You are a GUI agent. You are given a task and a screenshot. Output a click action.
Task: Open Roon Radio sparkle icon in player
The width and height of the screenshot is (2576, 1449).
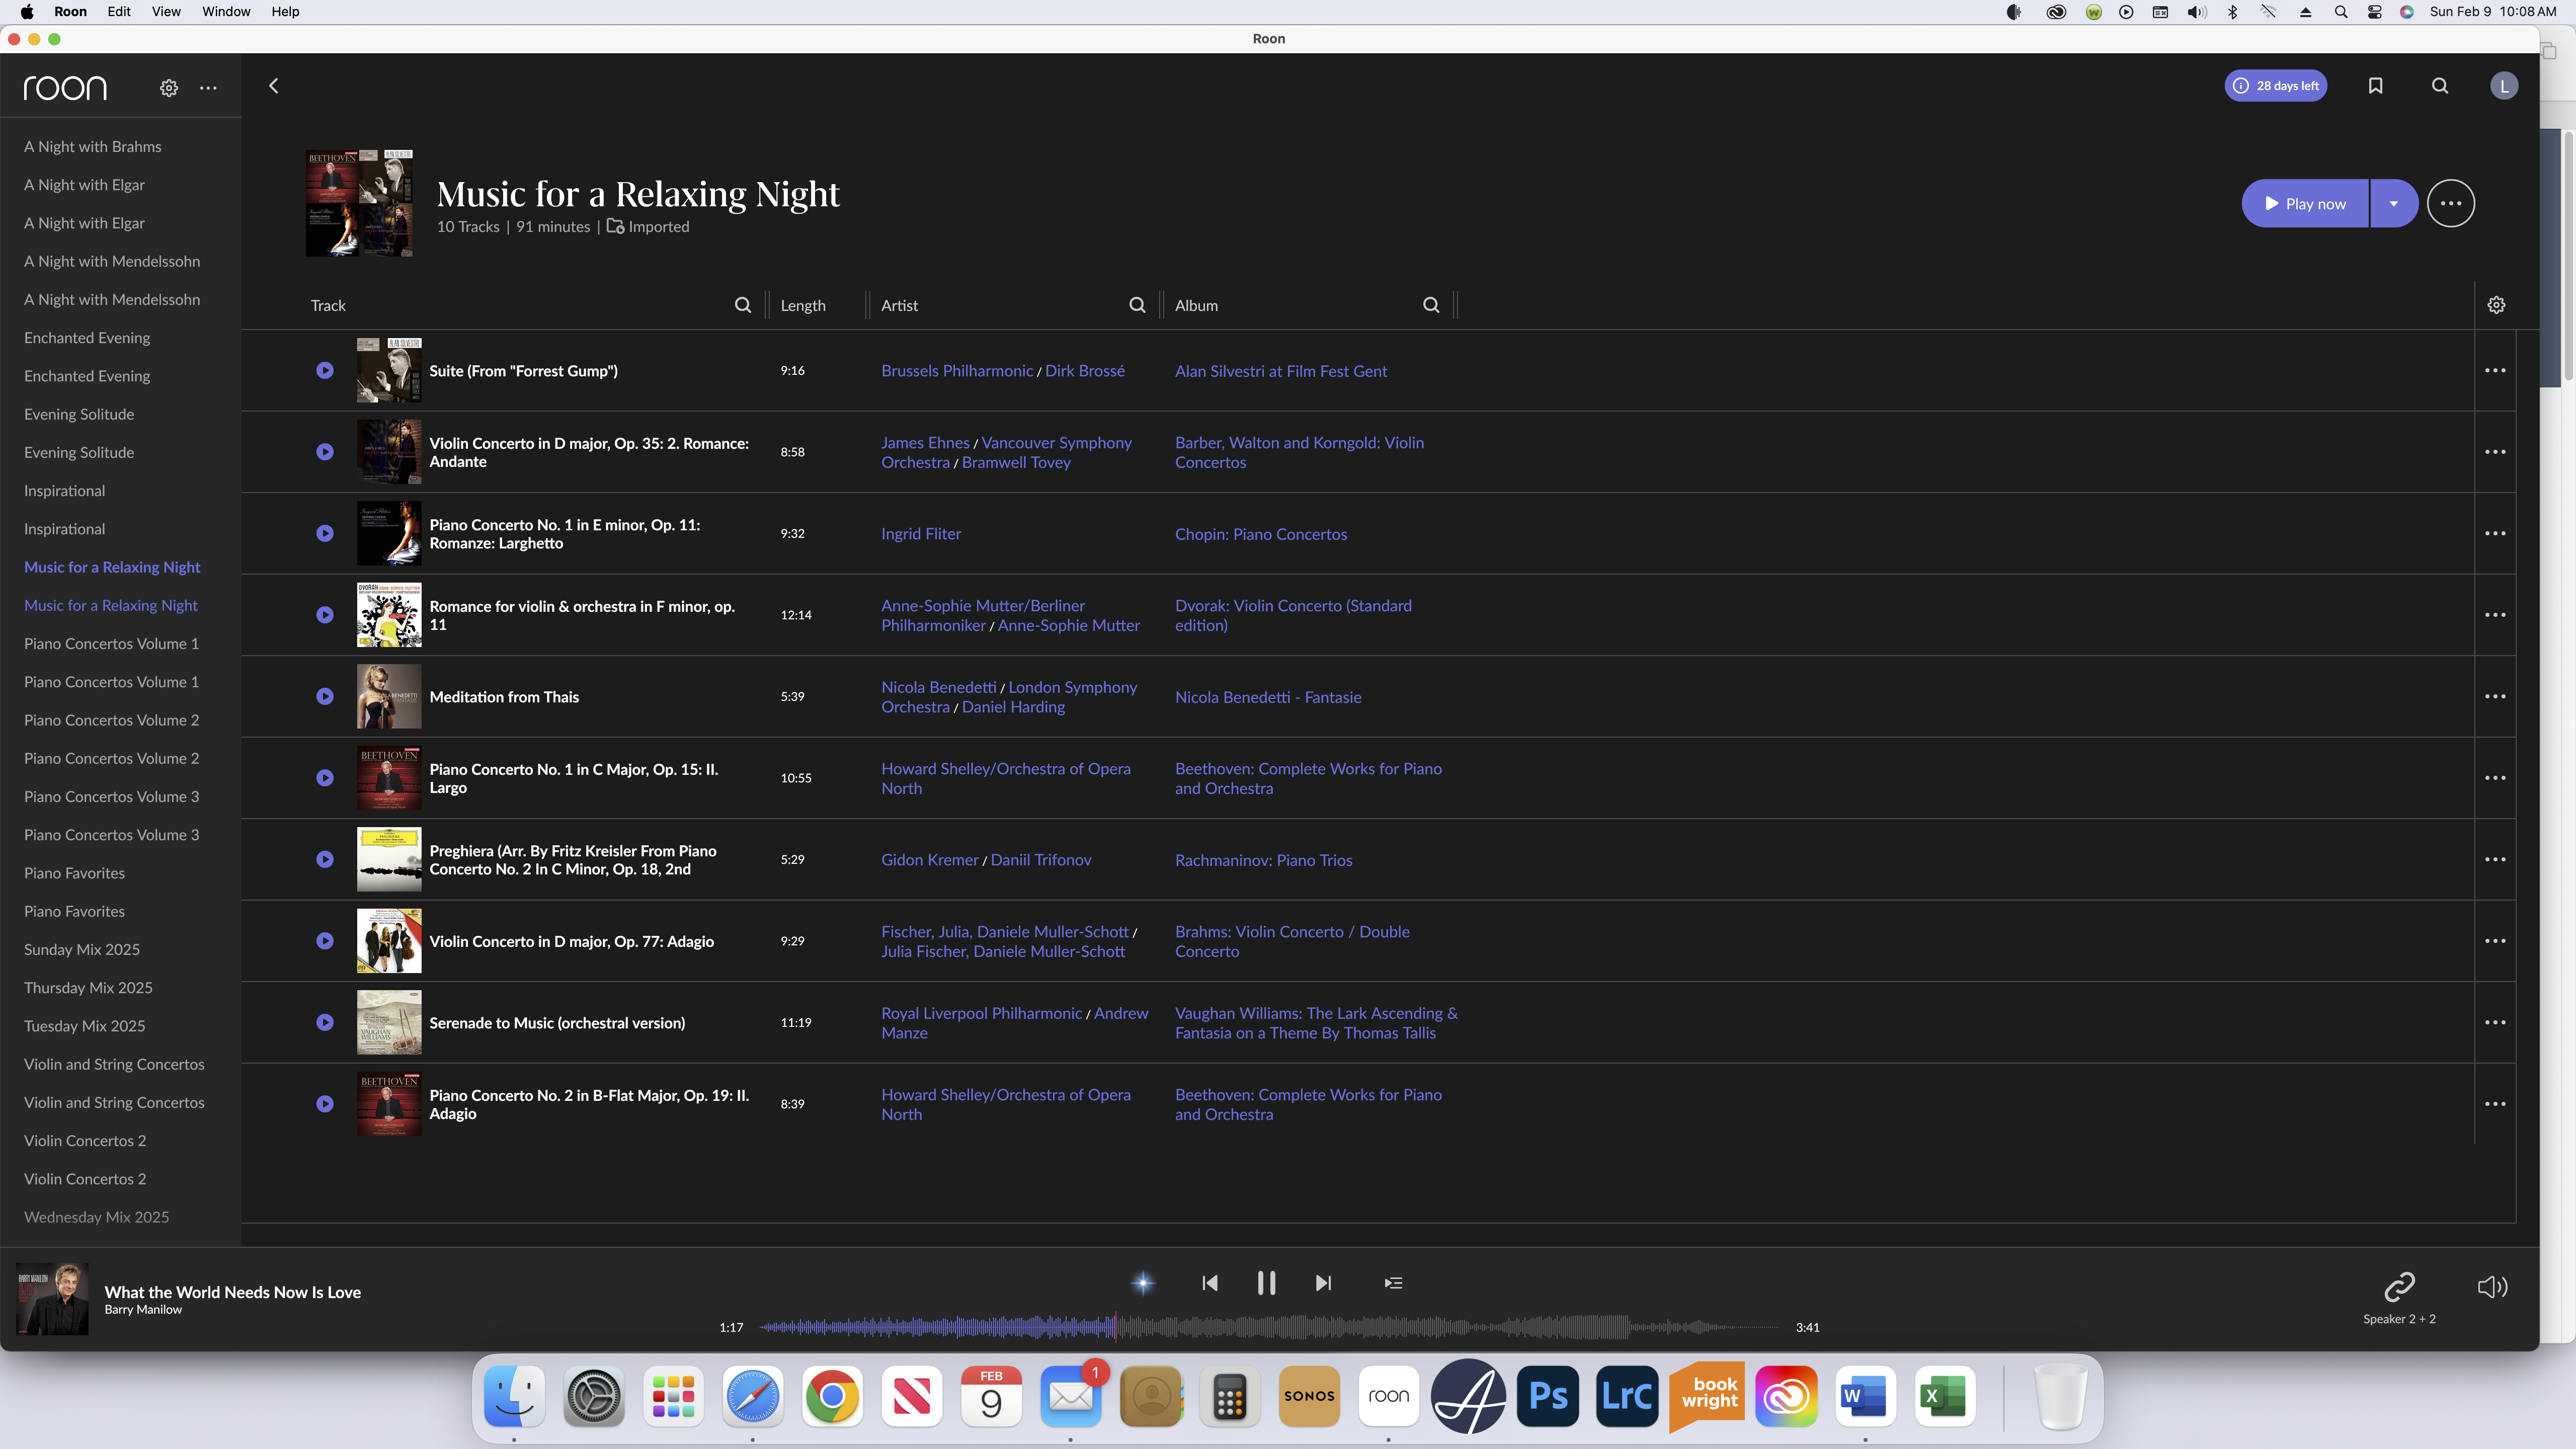pos(1143,1283)
